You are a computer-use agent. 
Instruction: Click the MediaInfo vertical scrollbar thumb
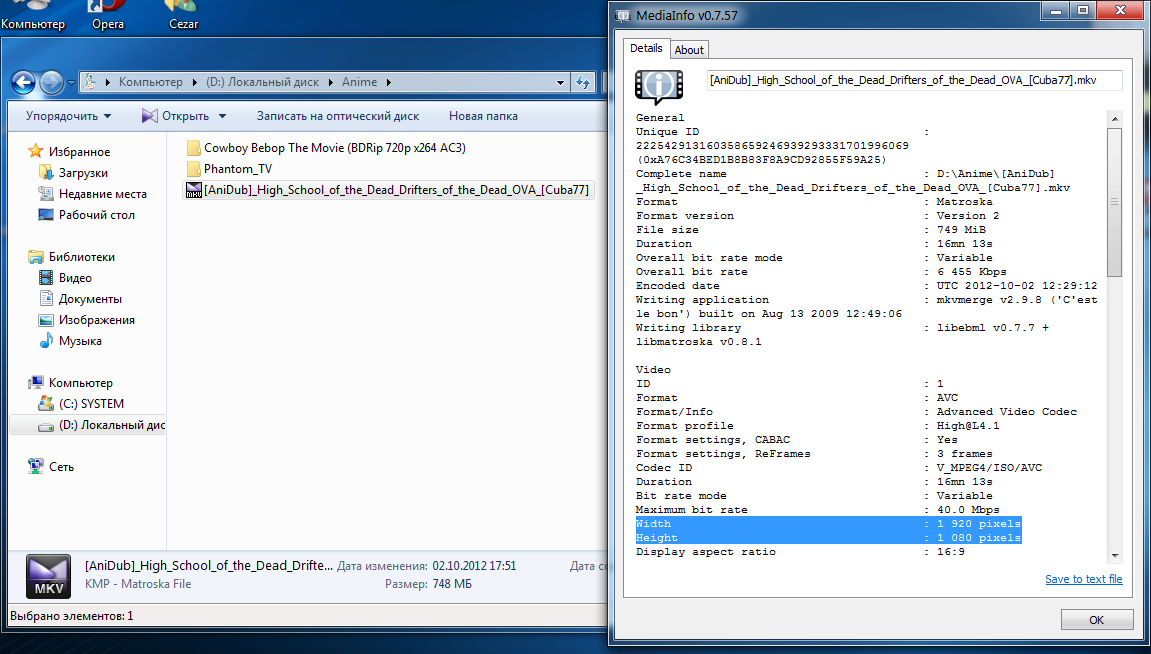[x=1115, y=202]
